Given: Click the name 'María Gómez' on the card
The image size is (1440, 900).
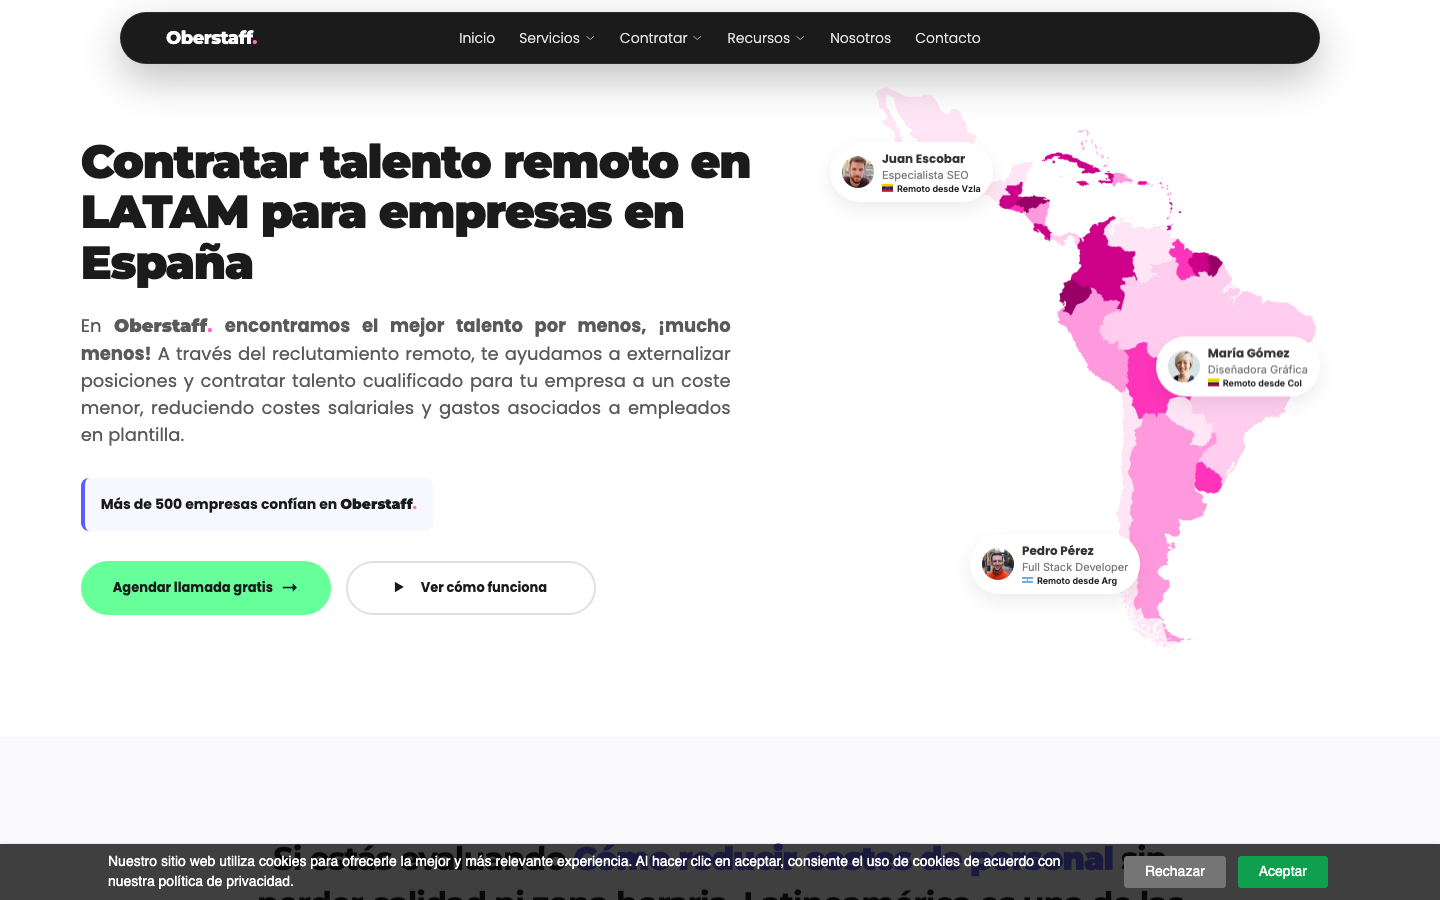Looking at the screenshot, I should point(1248,353).
